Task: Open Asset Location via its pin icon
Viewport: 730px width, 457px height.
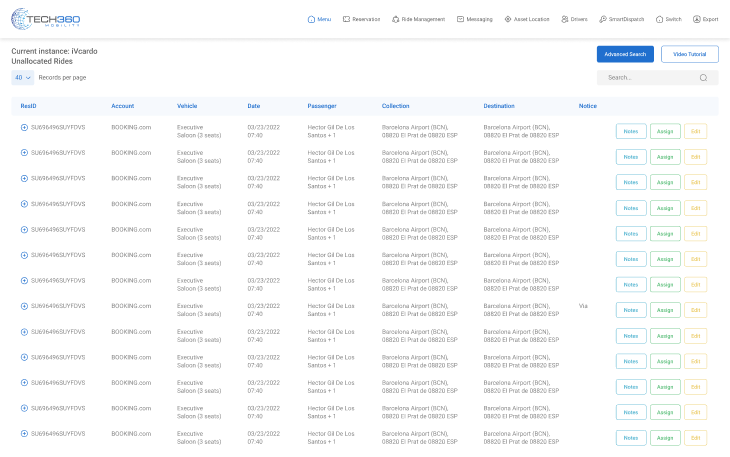Action: coord(508,19)
